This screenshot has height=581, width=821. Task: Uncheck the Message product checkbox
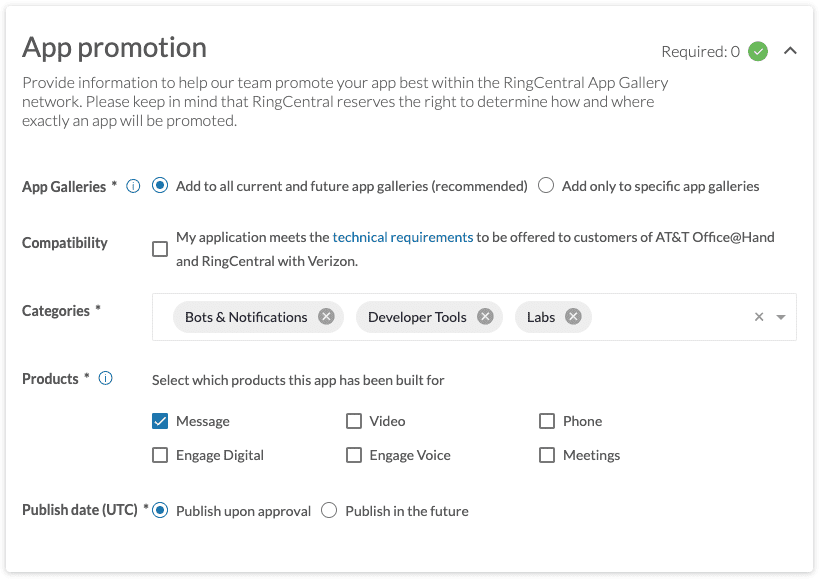(x=160, y=421)
